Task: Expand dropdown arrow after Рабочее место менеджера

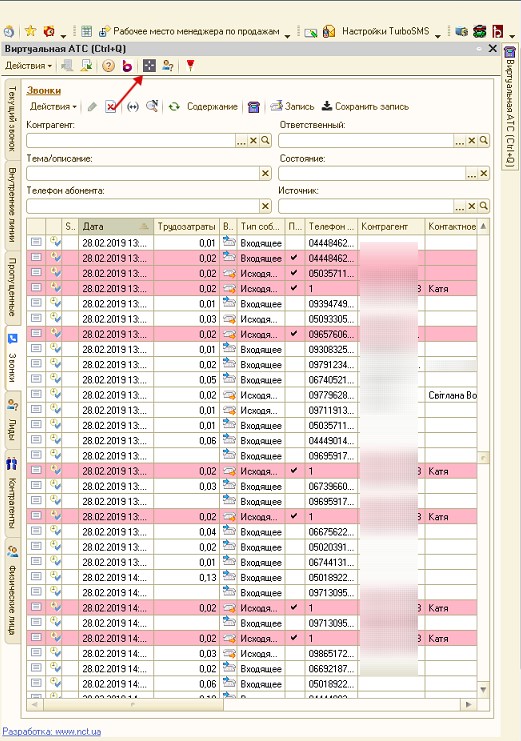Action: [x=287, y=35]
